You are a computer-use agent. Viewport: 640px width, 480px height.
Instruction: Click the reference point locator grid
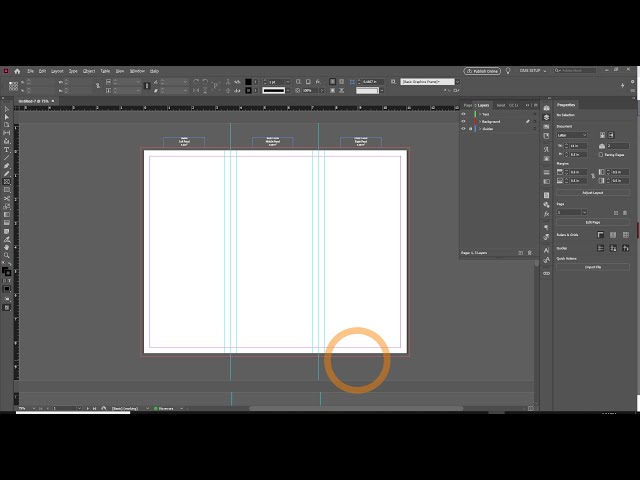pyautogui.click(x=13, y=86)
